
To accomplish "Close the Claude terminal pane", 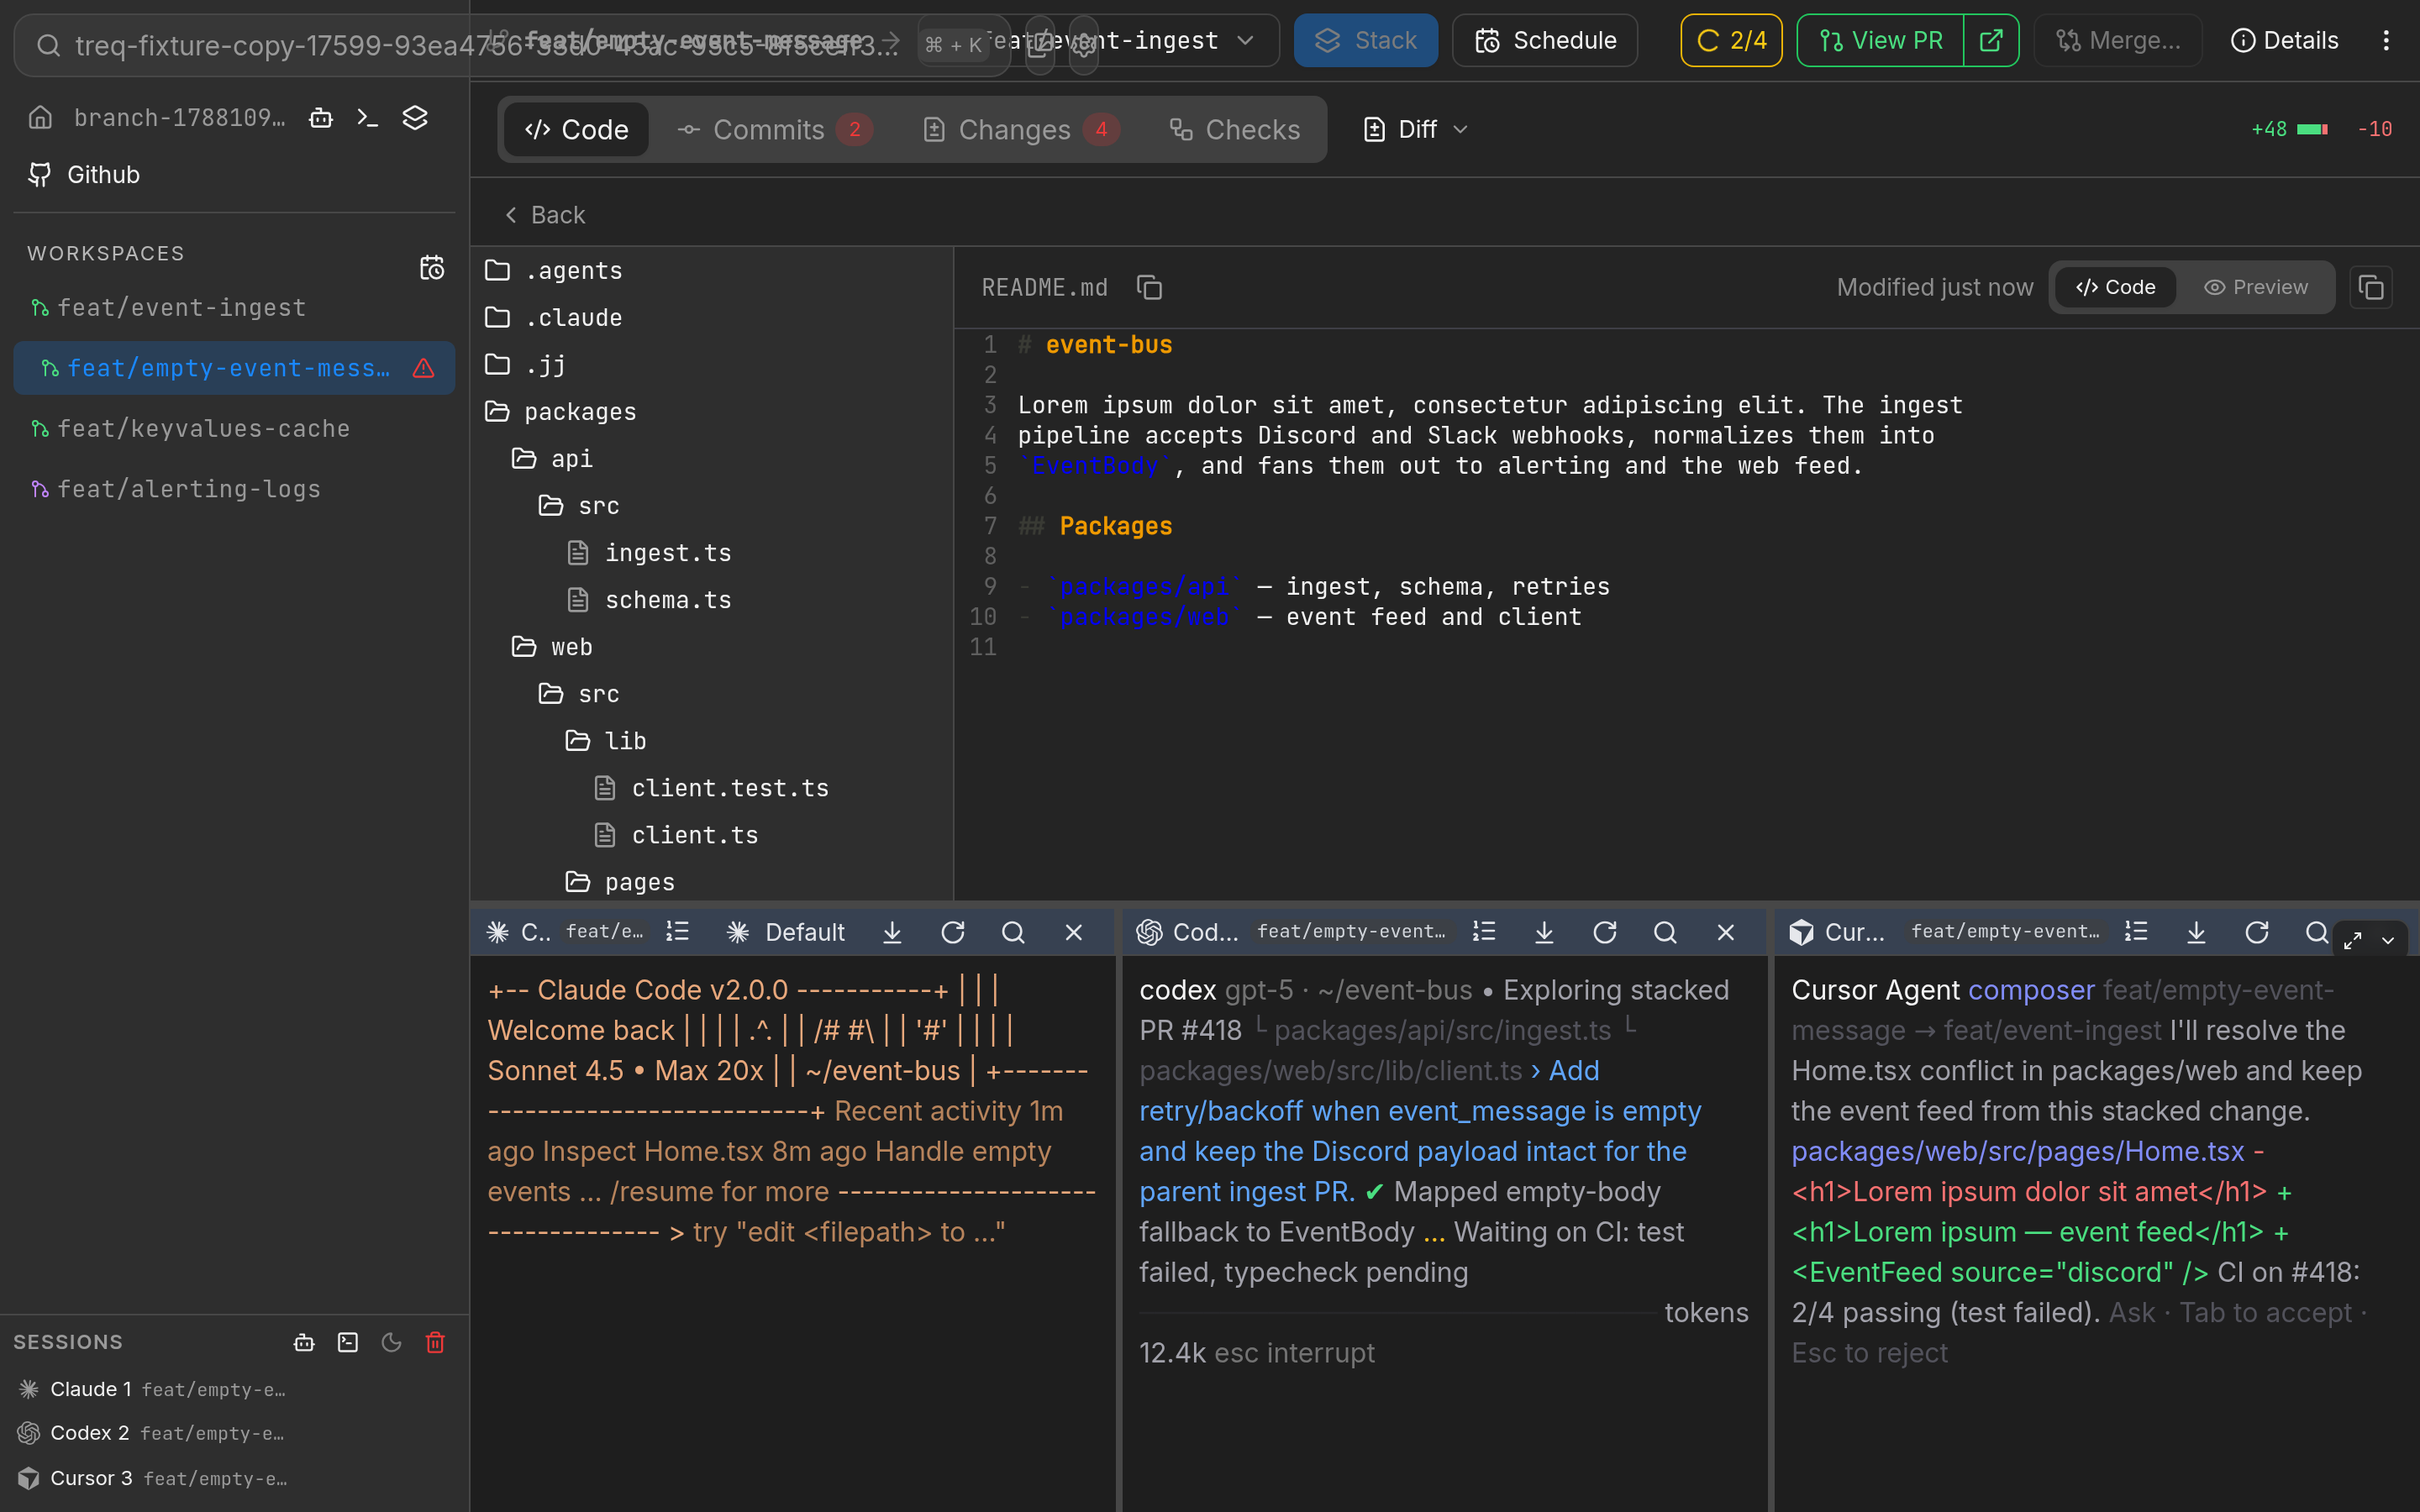I will point(1074,932).
